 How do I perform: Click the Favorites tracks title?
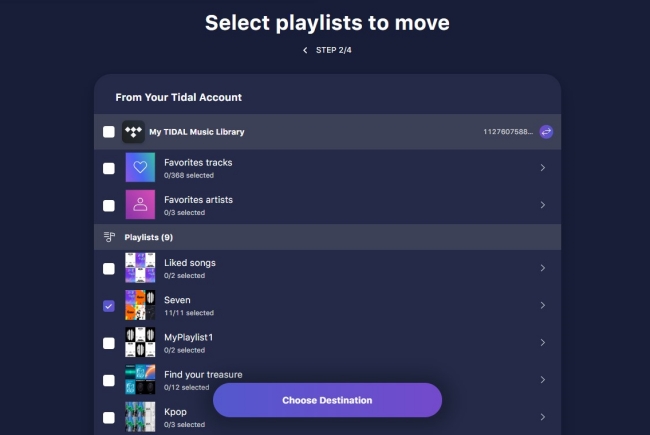[x=198, y=163]
